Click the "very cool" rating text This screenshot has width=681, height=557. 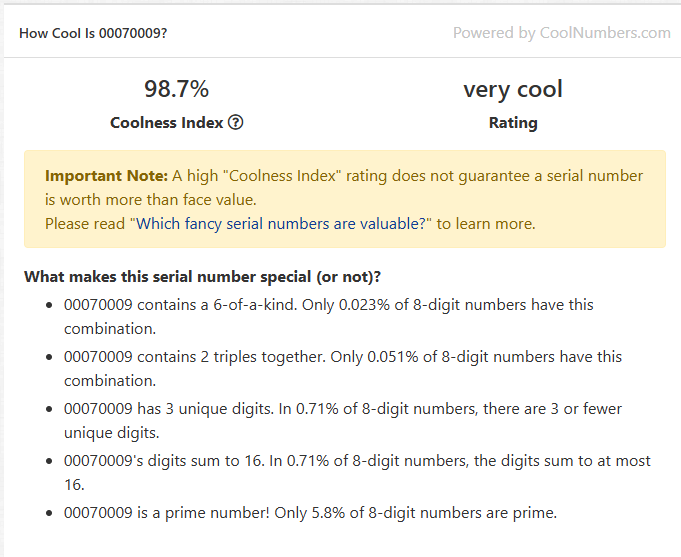(x=513, y=89)
